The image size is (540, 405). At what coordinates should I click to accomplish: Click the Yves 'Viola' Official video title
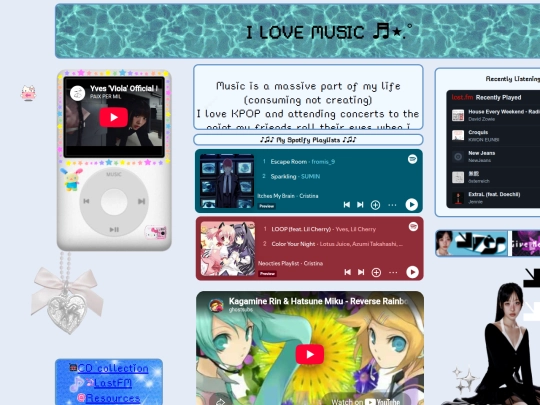[124, 89]
